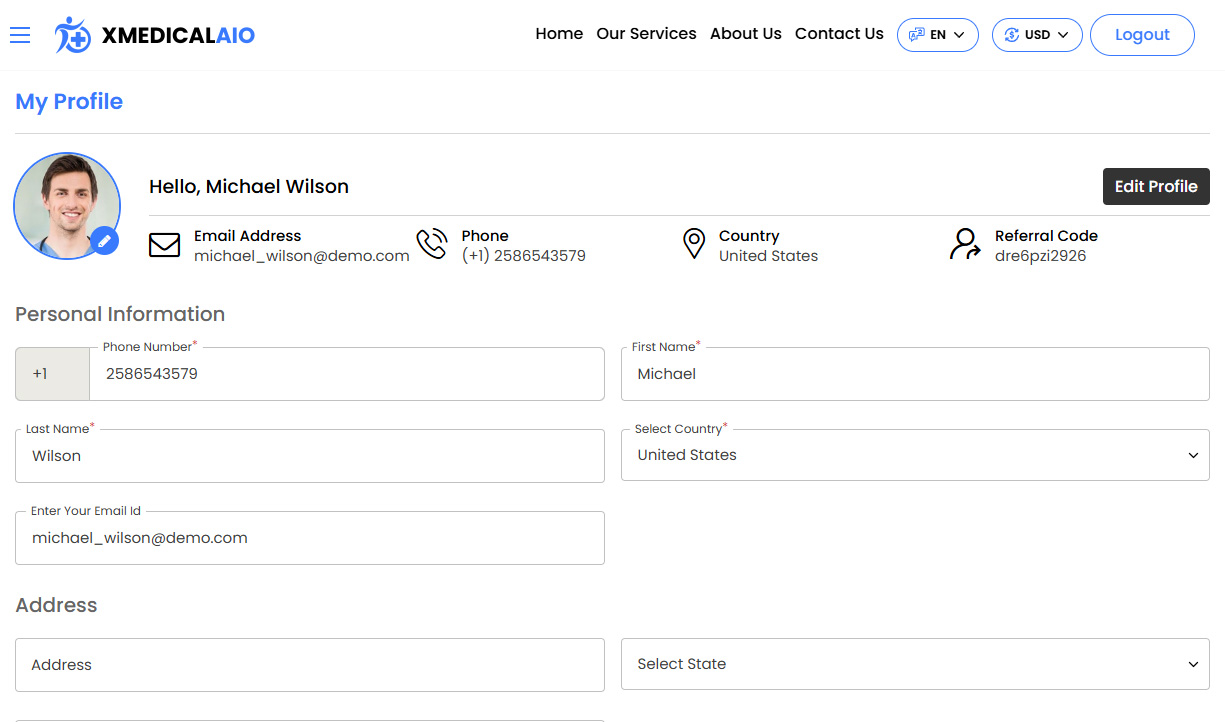Click the pencil icon on profile picture
The height and width of the screenshot is (722, 1225).
[x=104, y=241]
